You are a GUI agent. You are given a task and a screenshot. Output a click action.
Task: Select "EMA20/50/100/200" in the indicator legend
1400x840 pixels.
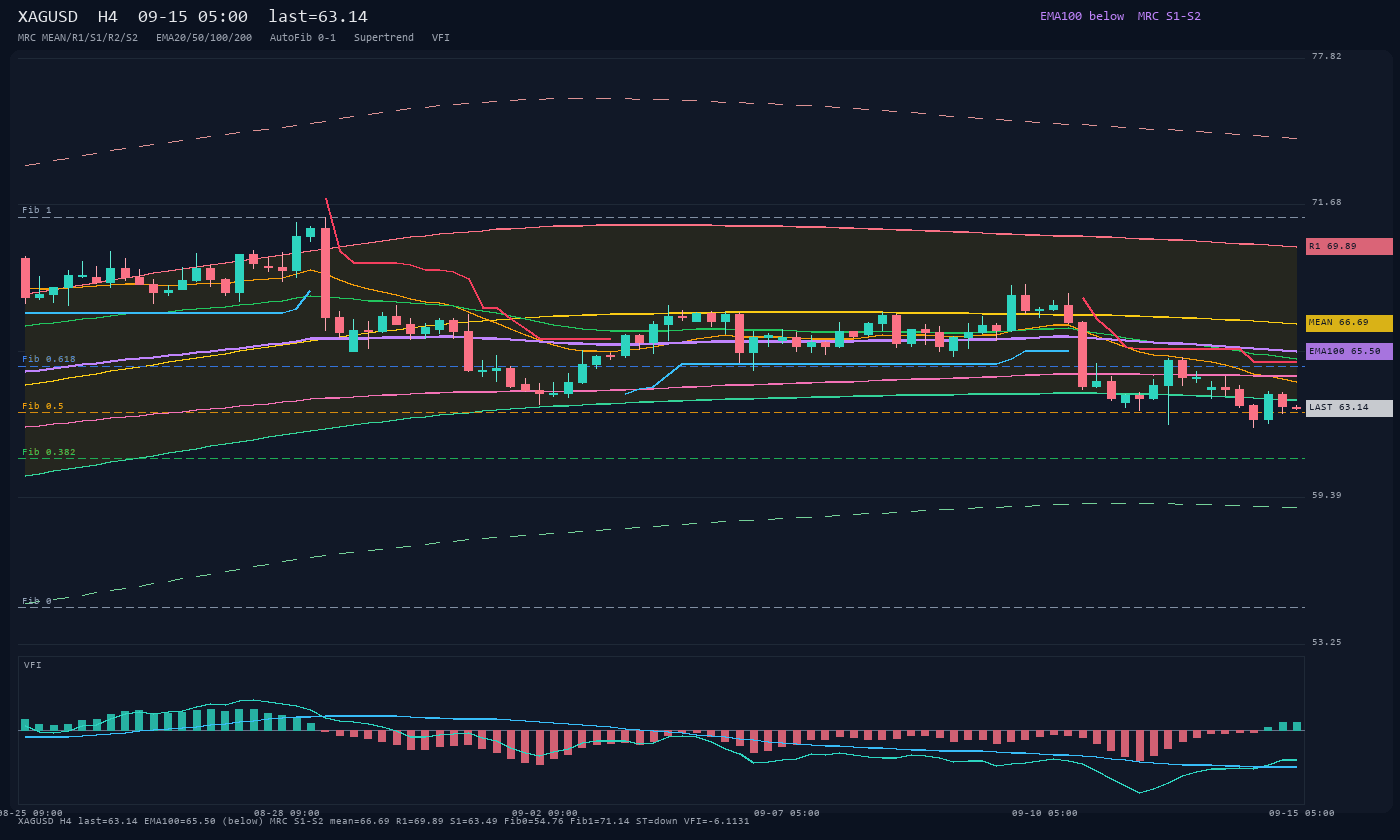[x=204, y=38]
